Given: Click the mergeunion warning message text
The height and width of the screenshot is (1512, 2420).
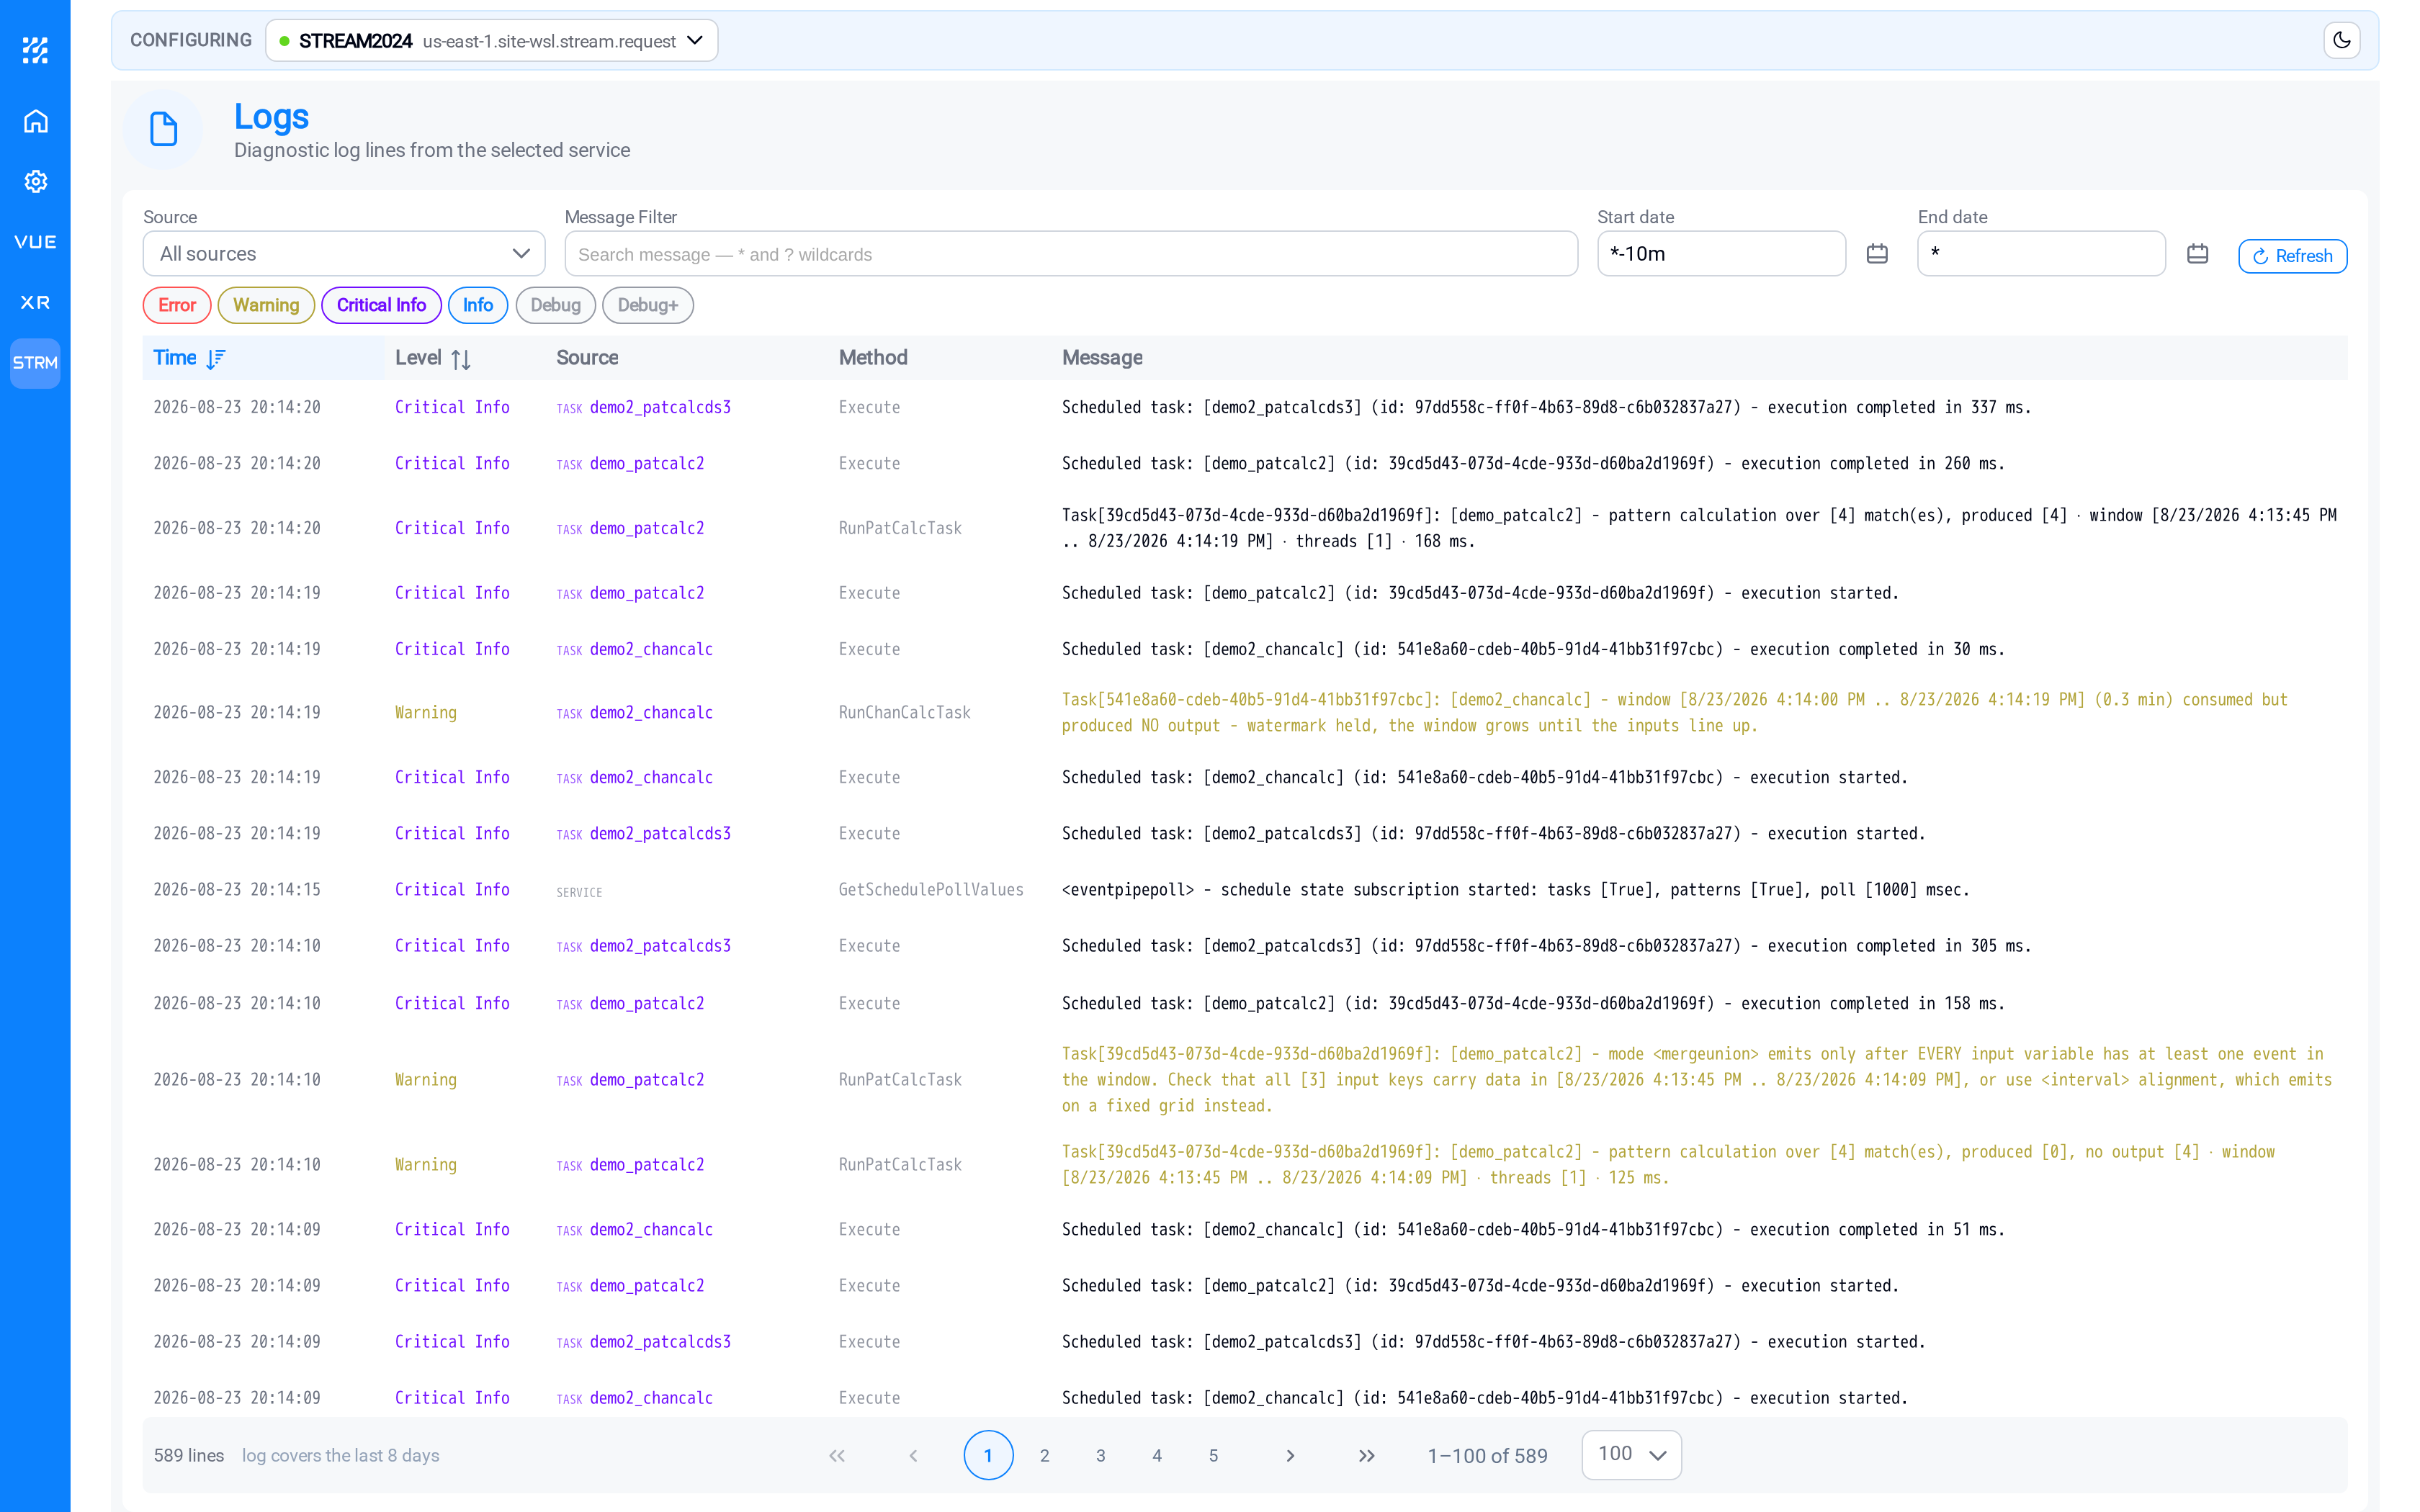Looking at the screenshot, I should click(x=1698, y=1080).
